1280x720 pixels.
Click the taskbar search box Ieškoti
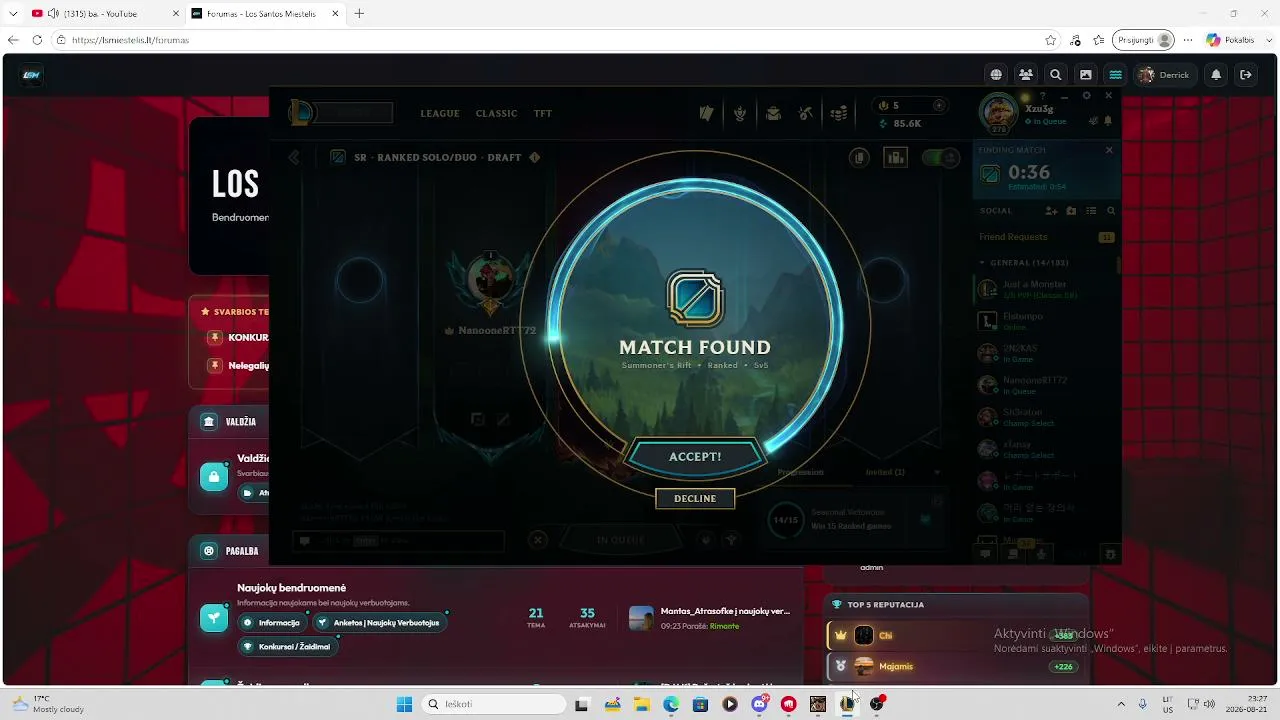[495, 704]
